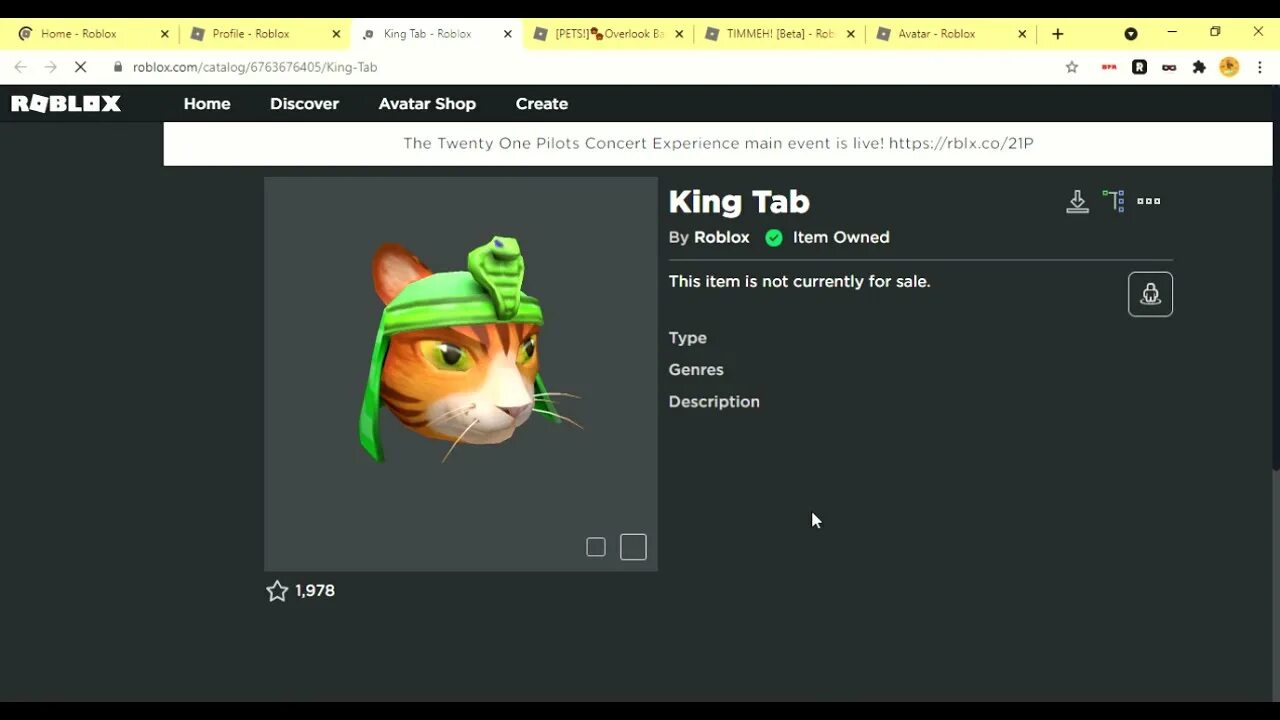
Task: Click the address bar URL
Action: pyautogui.click(x=255, y=67)
